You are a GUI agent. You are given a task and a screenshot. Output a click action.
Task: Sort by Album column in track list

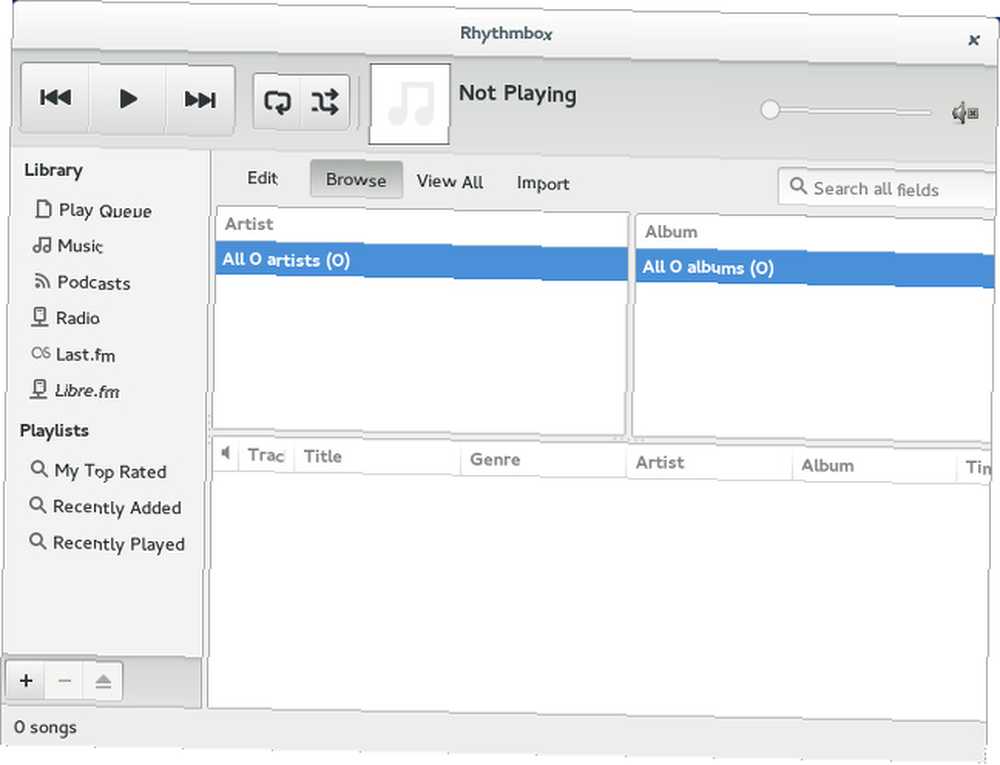[x=874, y=467]
